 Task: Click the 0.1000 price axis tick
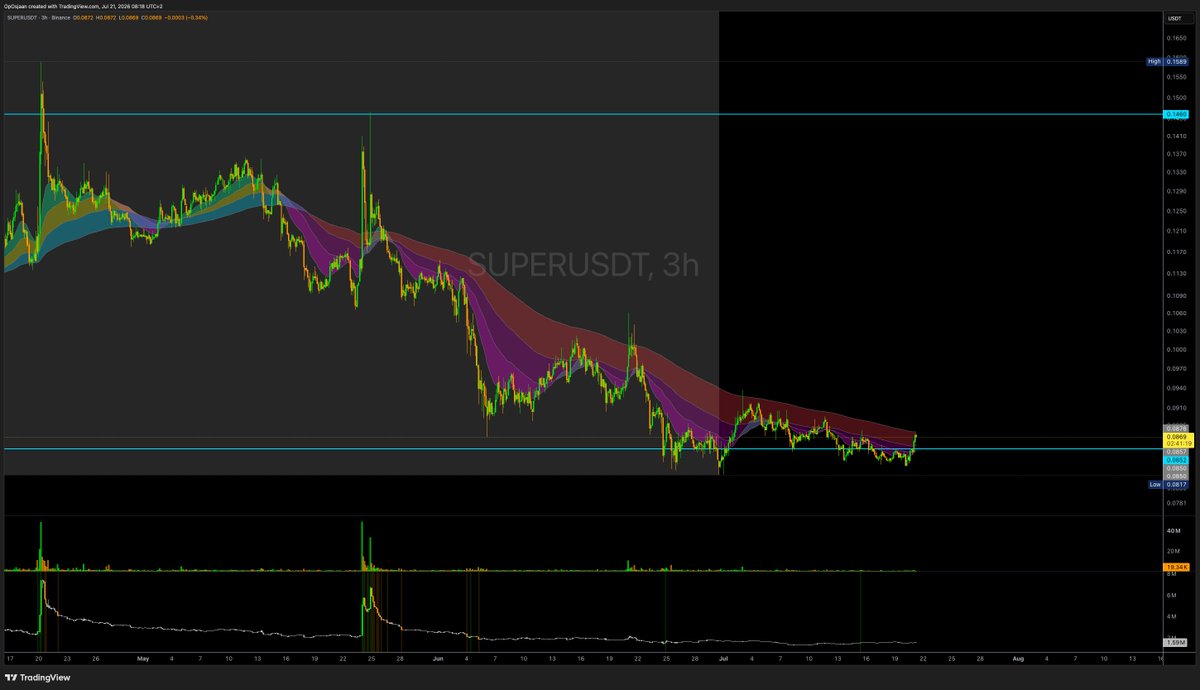pyautogui.click(x=1175, y=350)
